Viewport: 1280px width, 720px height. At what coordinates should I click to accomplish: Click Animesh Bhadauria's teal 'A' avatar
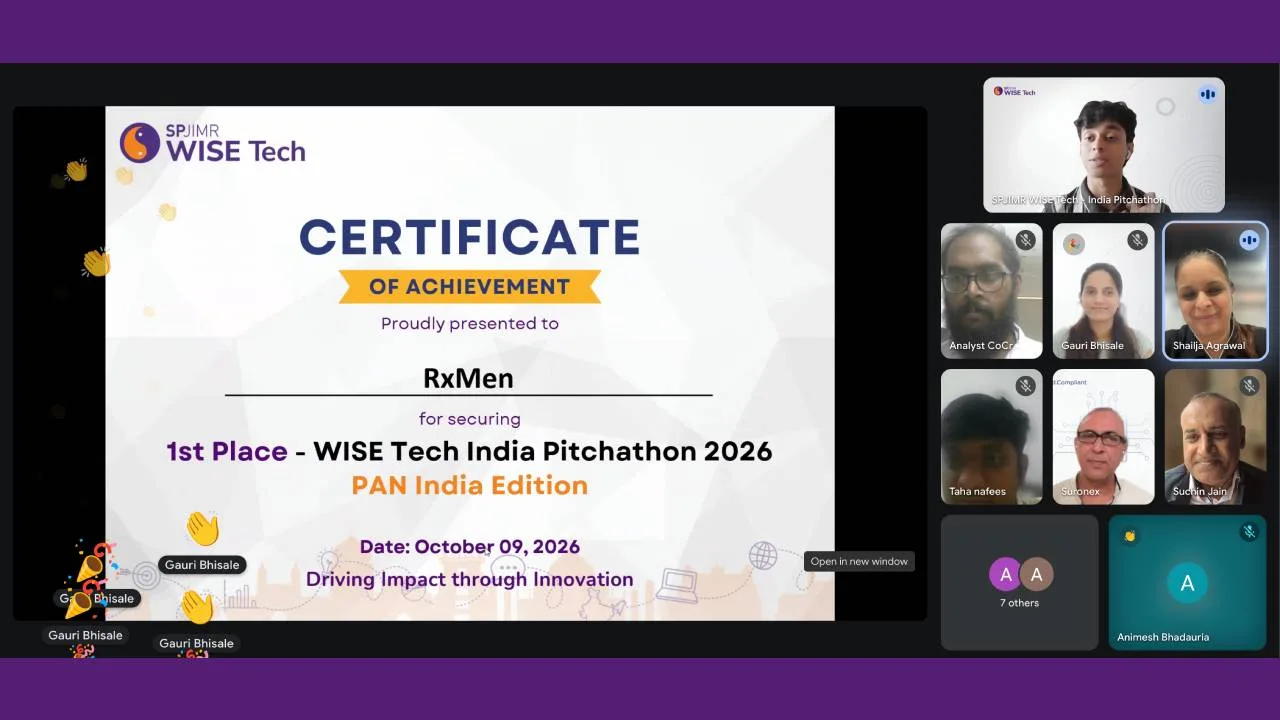click(1187, 584)
